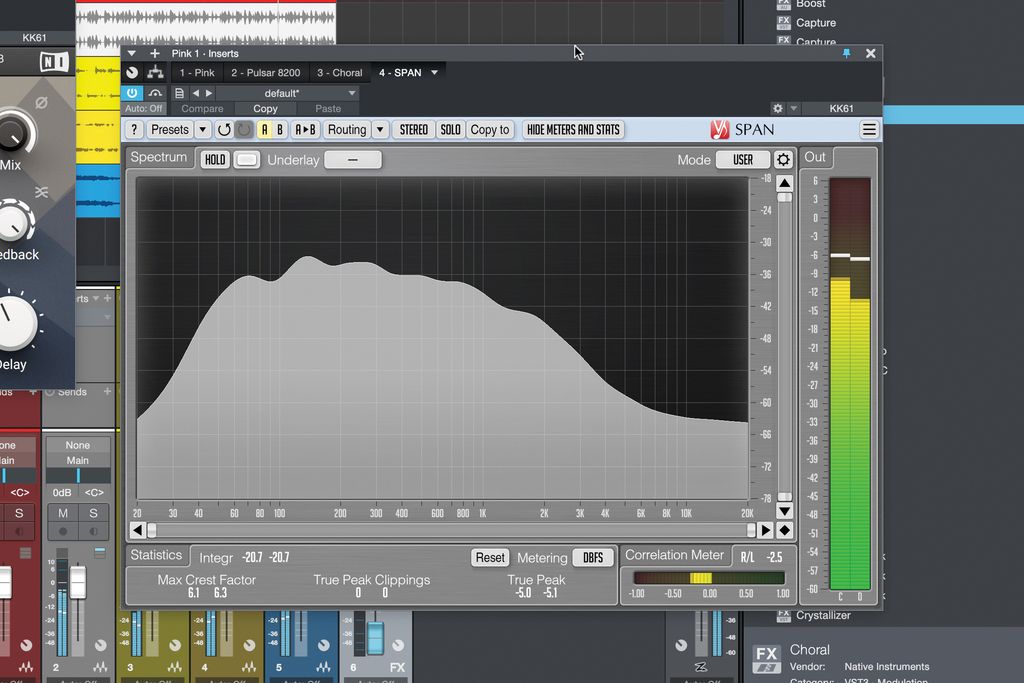
Task: Click the undo arrow next to Presets
Action: (225, 129)
